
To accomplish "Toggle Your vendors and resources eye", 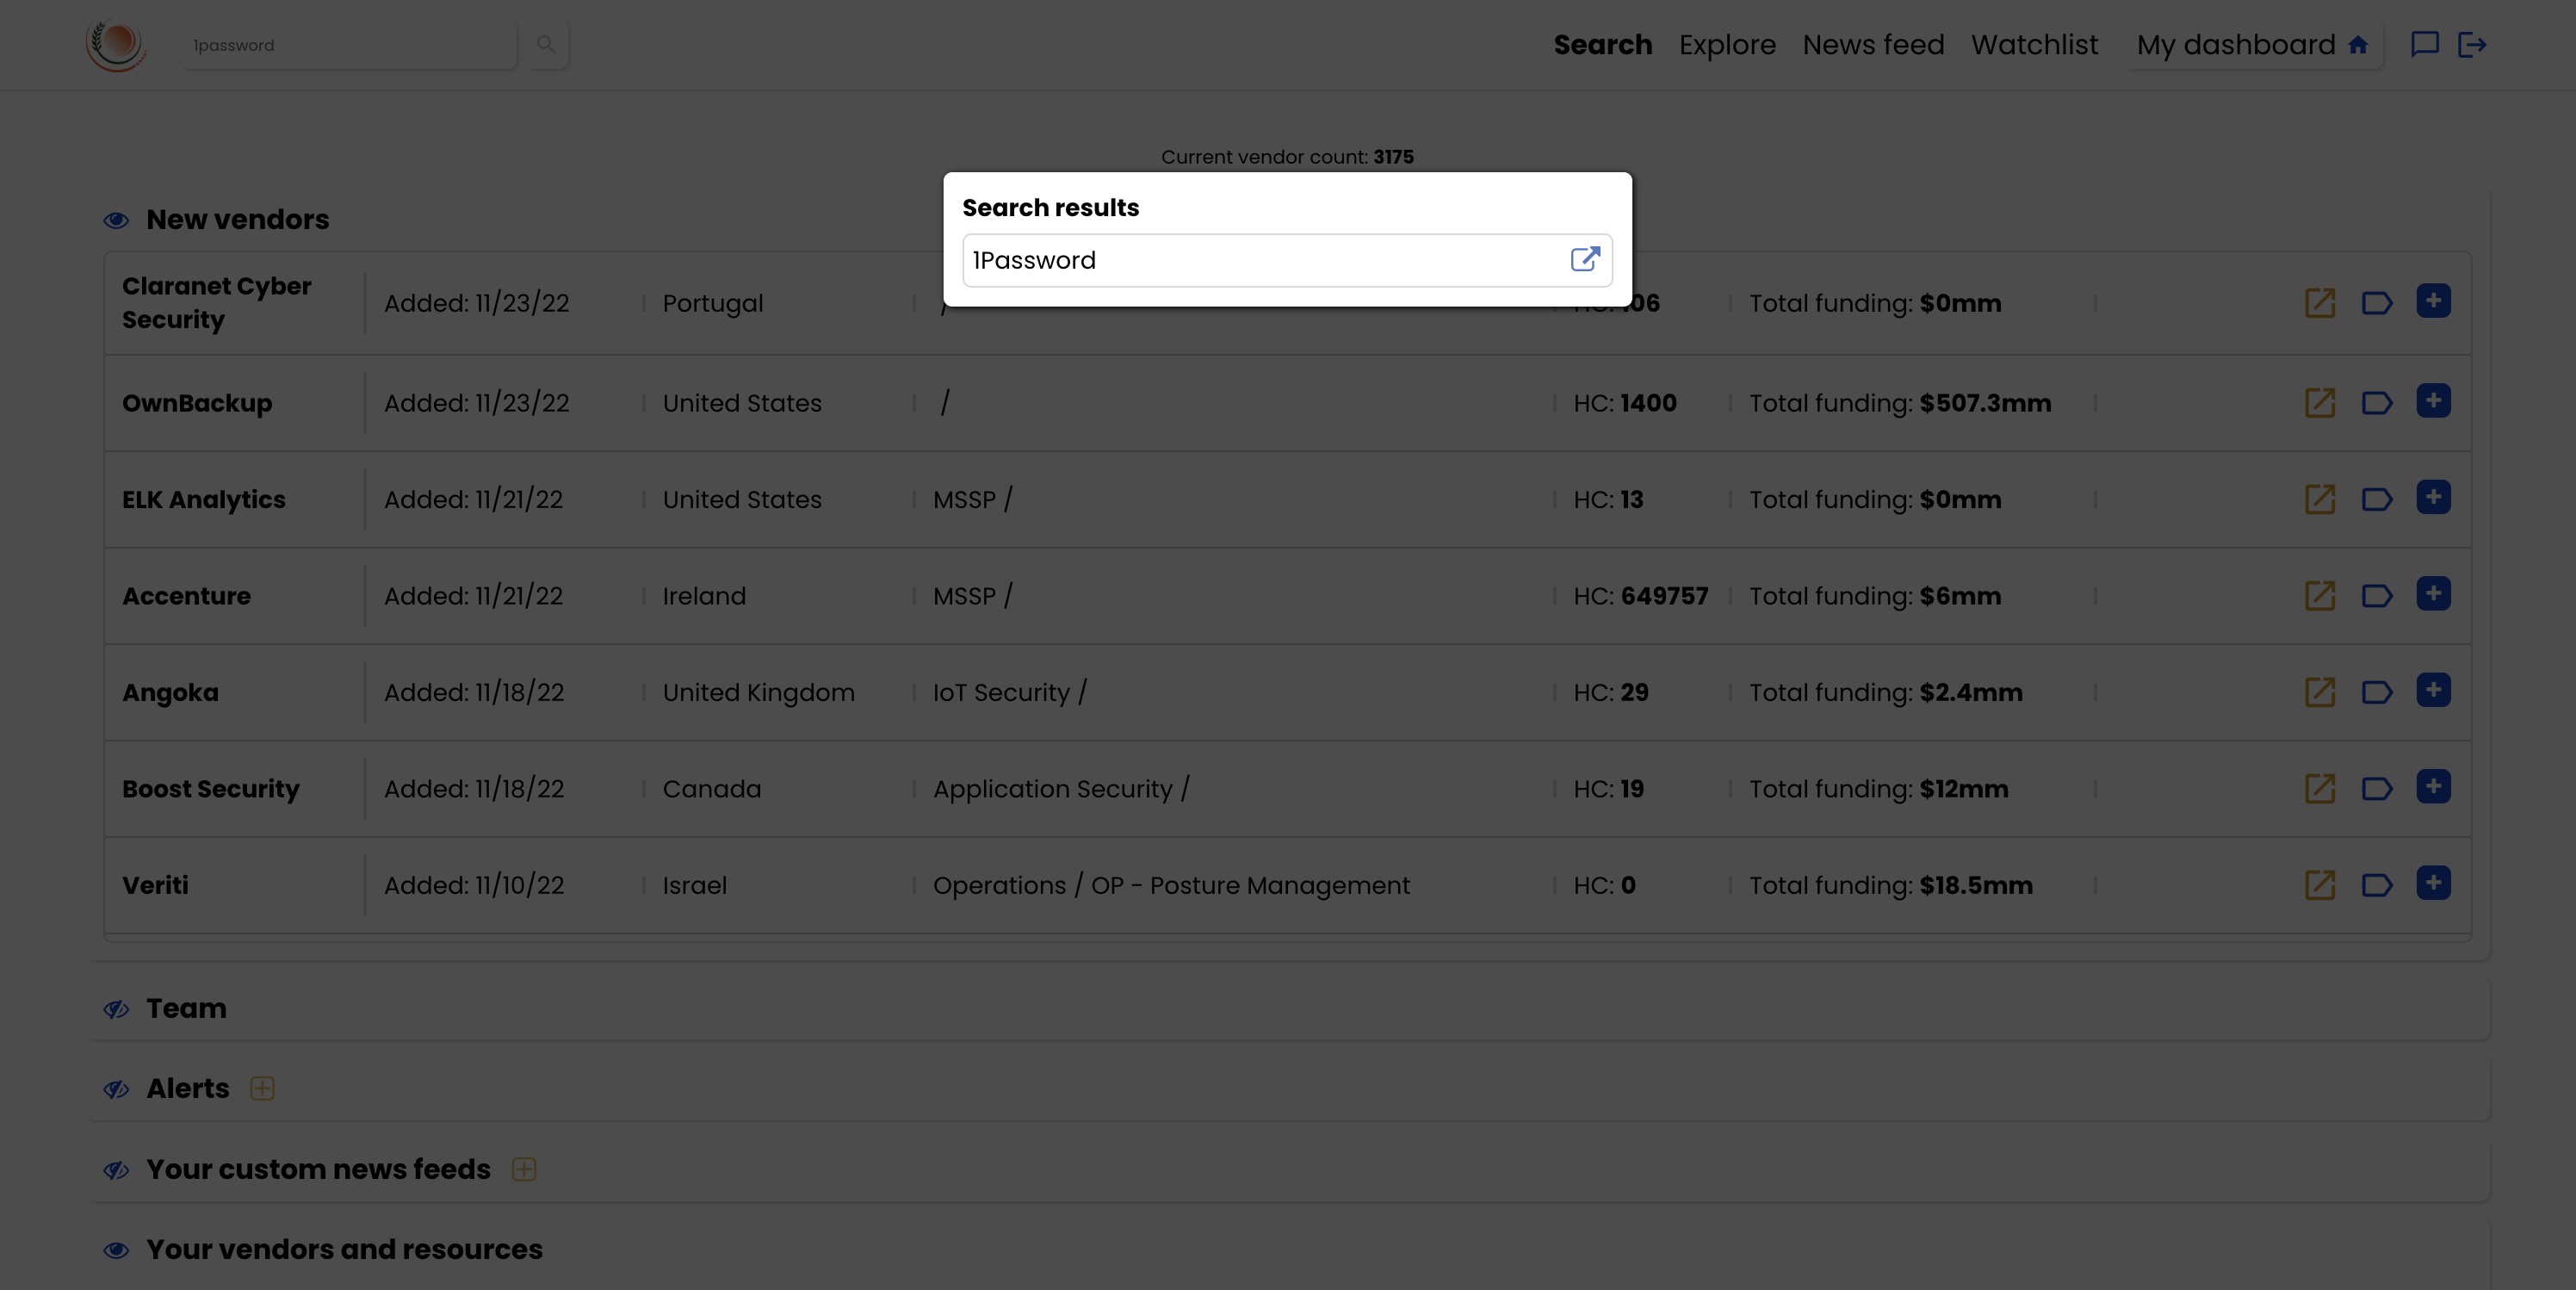I will pos(116,1250).
